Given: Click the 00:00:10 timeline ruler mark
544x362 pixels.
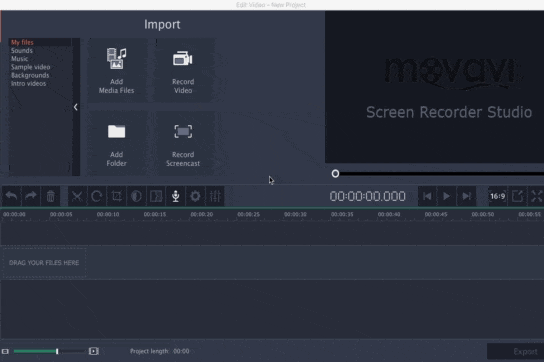Looking at the screenshot, I should pyautogui.click(x=108, y=214).
